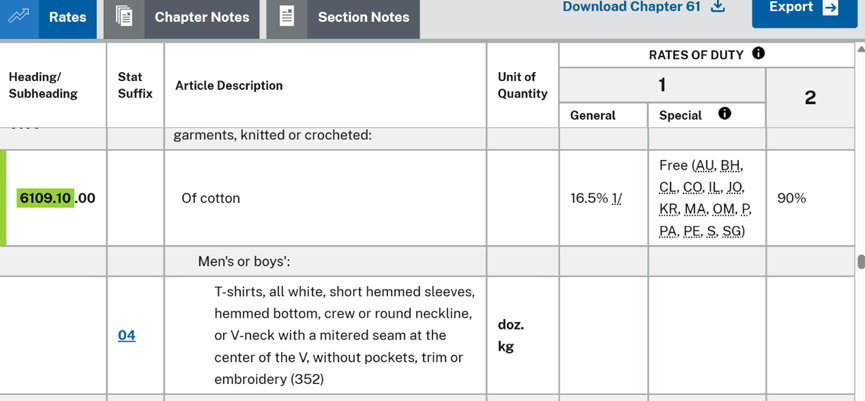
Task: Open the info icon beside Rates of Duty
Action: pyautogui.click(x=758, y=53)
